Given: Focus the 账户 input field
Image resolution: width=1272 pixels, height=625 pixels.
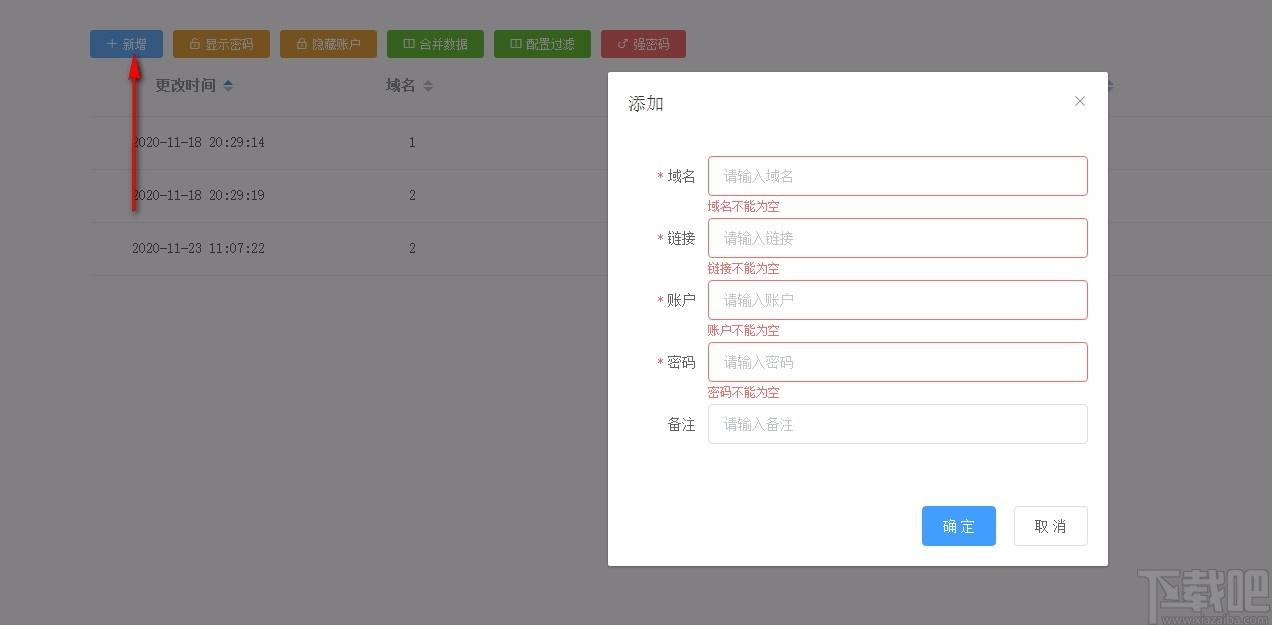Looking at the screenshot, I should coord(897,300).
